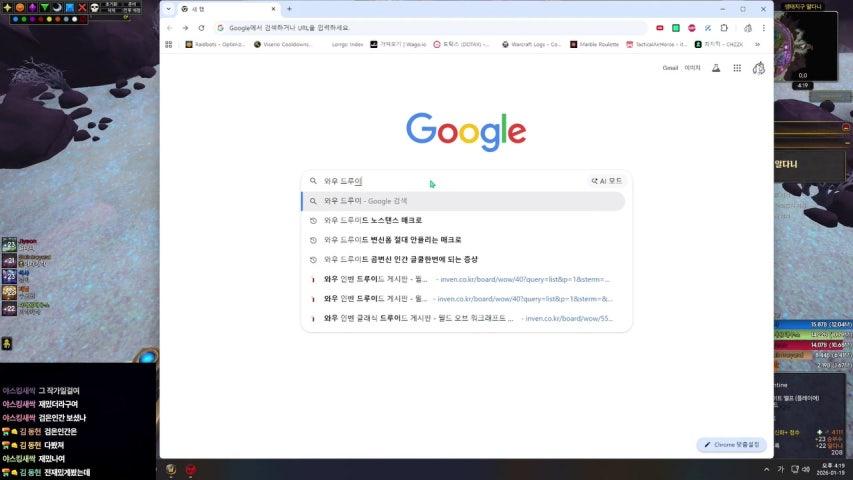This screenshot has height=480, width=853.
Task: Go forward in Chrome
Action: (186, 28)
